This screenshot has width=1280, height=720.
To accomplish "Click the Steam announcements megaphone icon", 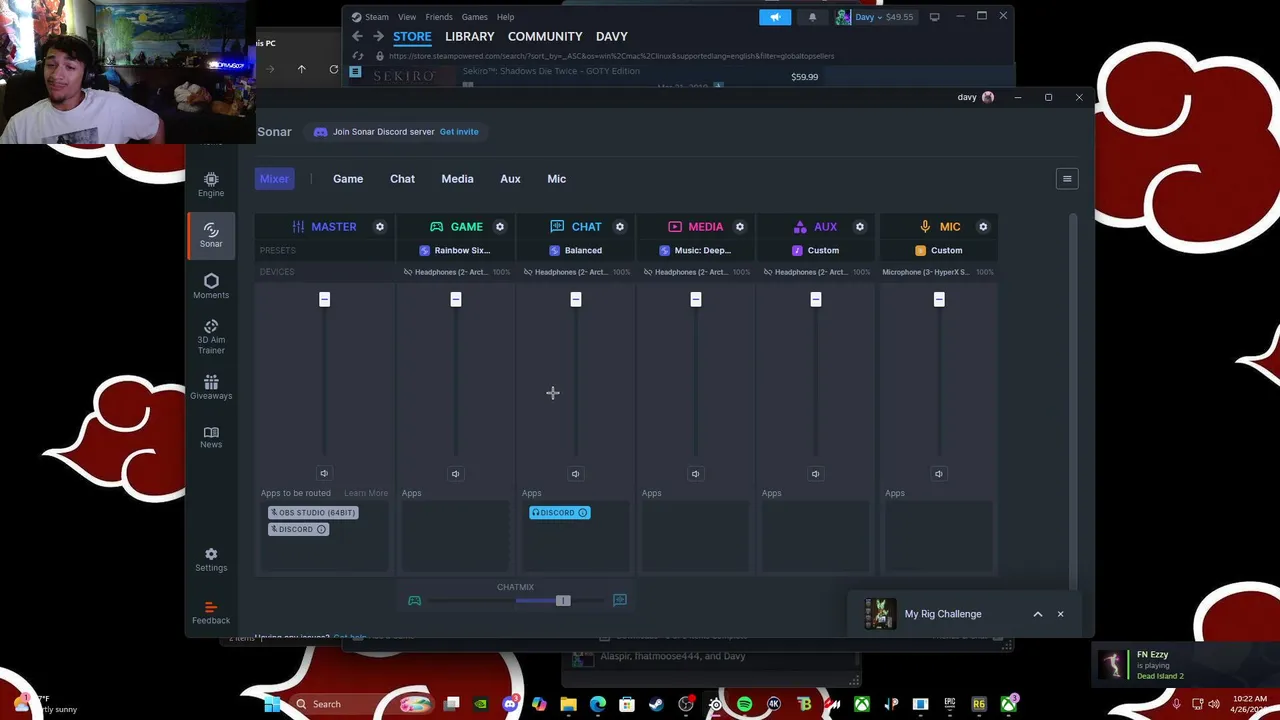I will click(x=775, y=17).
